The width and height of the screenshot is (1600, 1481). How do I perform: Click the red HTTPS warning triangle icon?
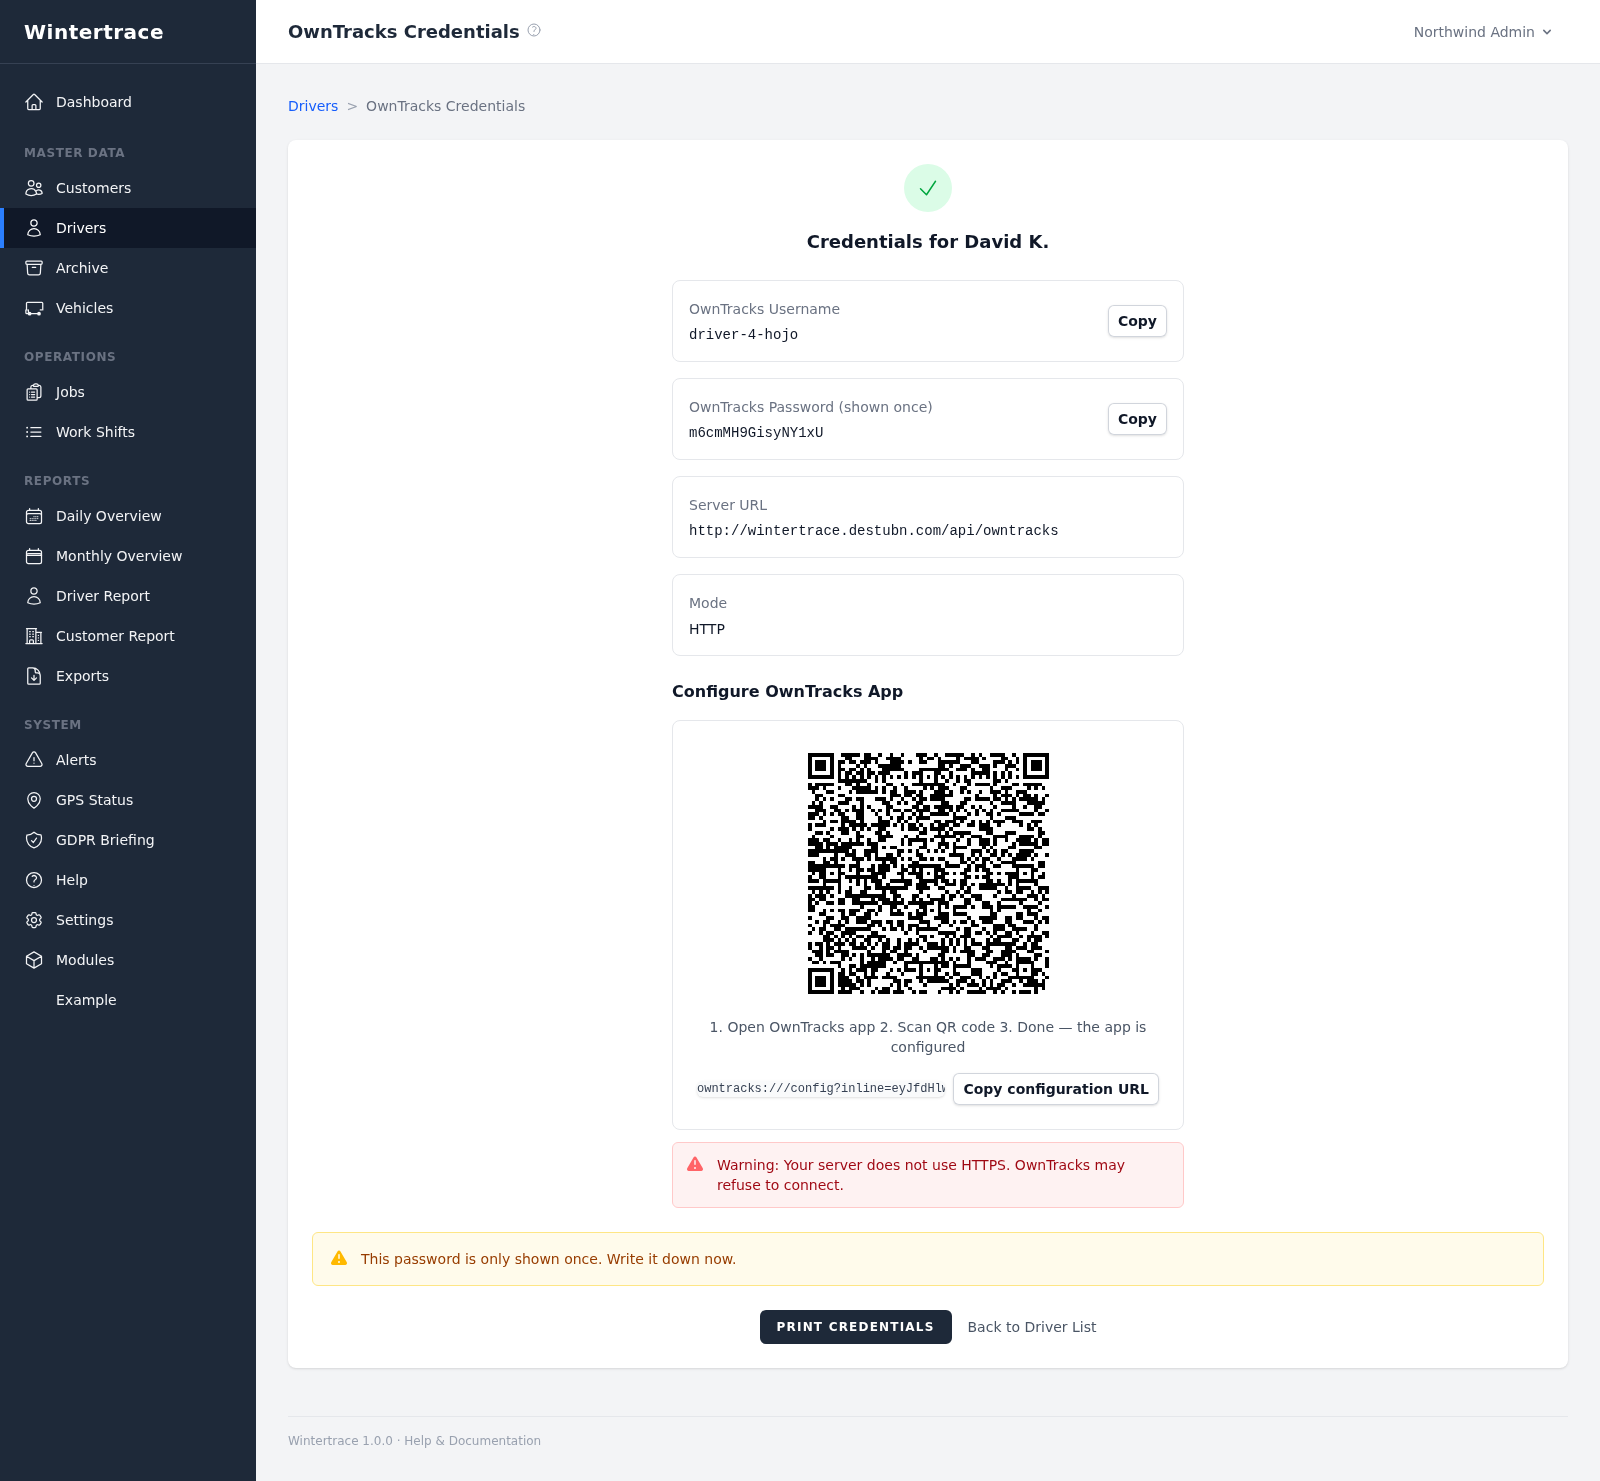click(695, 1164)
